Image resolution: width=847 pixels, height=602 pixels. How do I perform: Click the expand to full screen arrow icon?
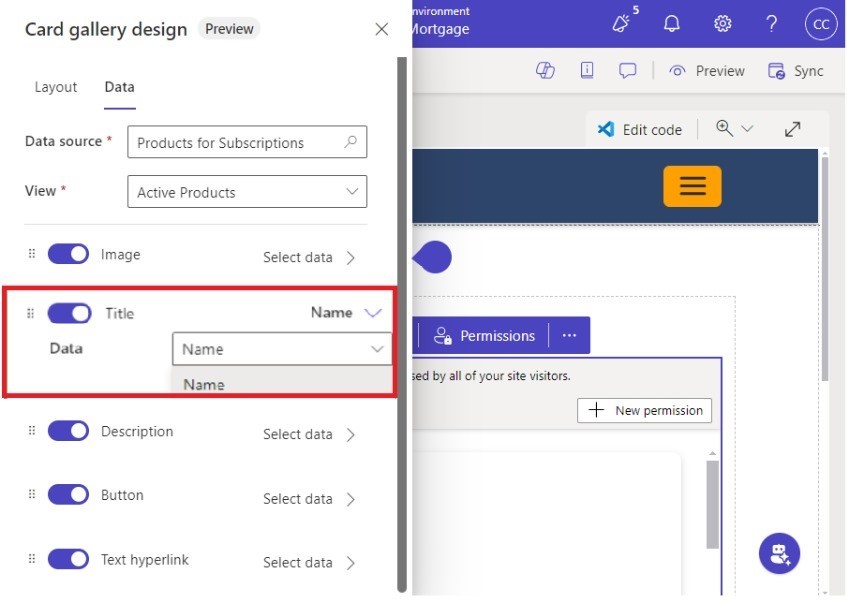pos(792,129)
